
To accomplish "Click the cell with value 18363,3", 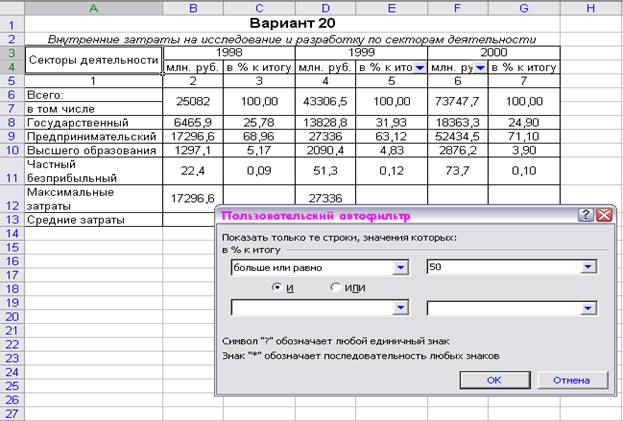I will [x=458, y=123].
